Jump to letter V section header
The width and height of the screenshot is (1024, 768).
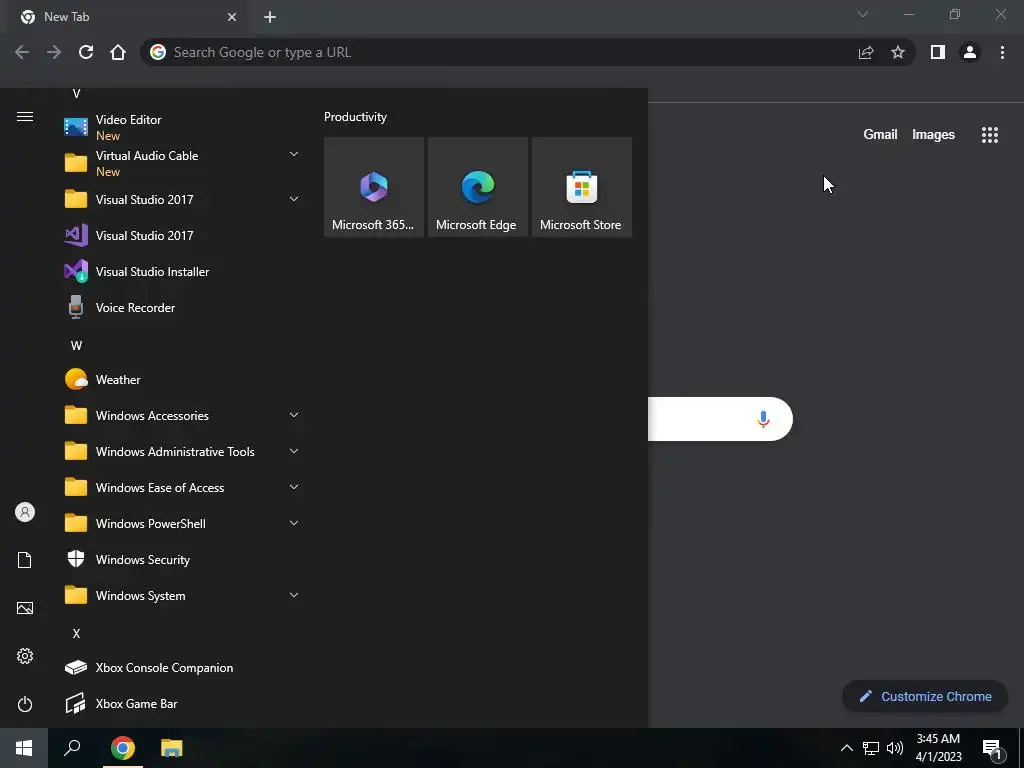pos(76,94)
